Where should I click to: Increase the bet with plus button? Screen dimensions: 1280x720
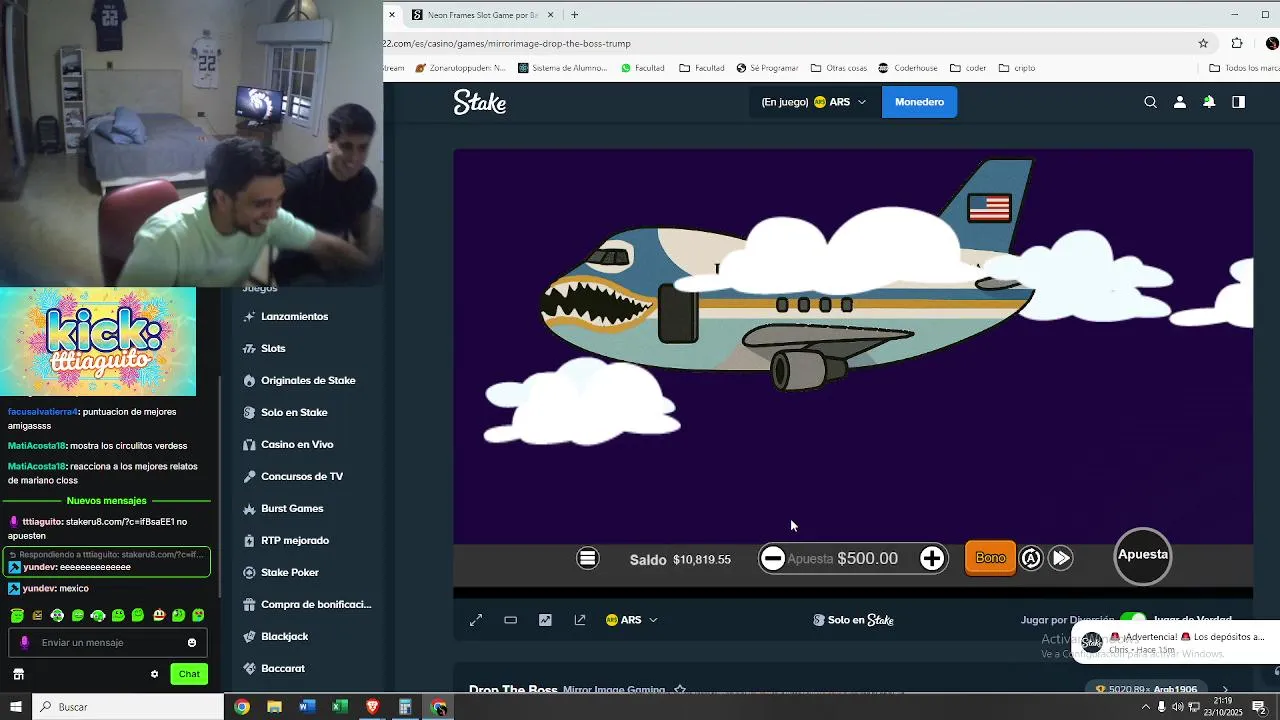[932, 558]
